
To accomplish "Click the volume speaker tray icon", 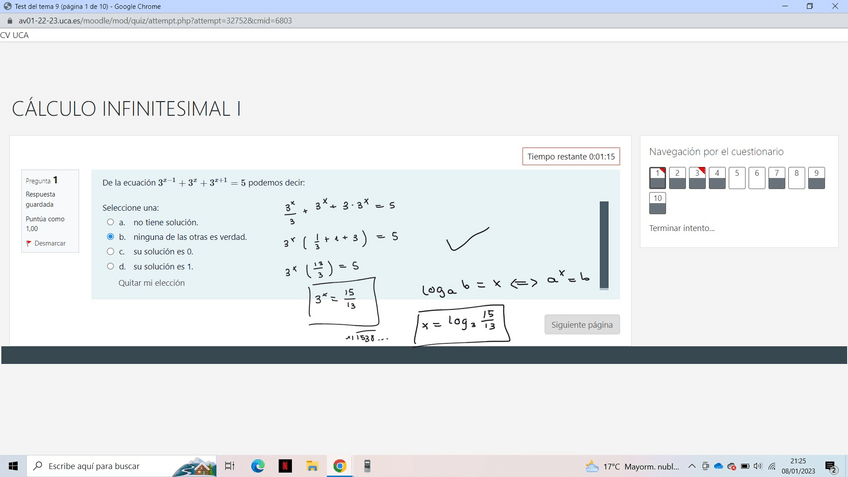I will pyautogui.click(x=758, y=466).
